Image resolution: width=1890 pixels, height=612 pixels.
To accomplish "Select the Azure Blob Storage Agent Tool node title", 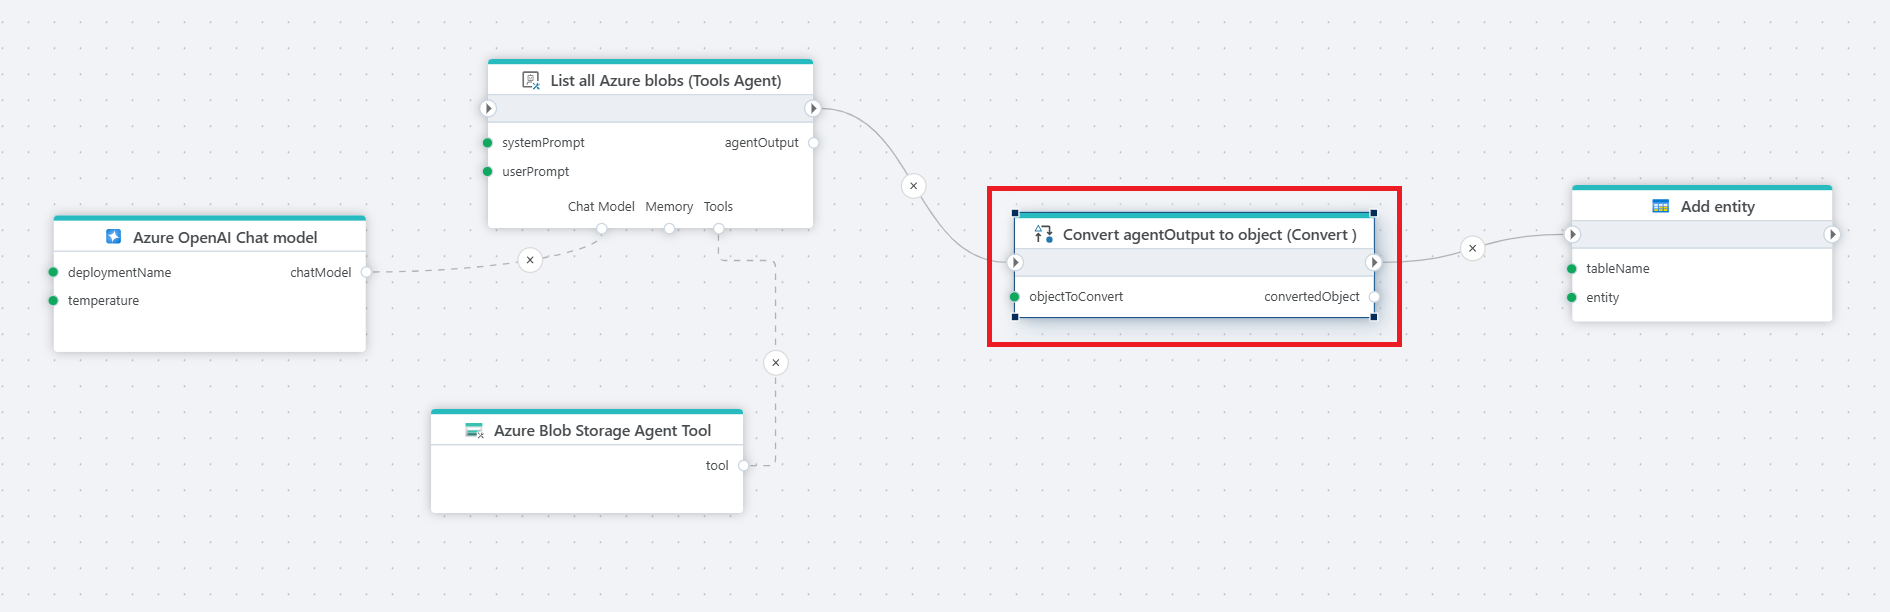I will coord(602,430).
